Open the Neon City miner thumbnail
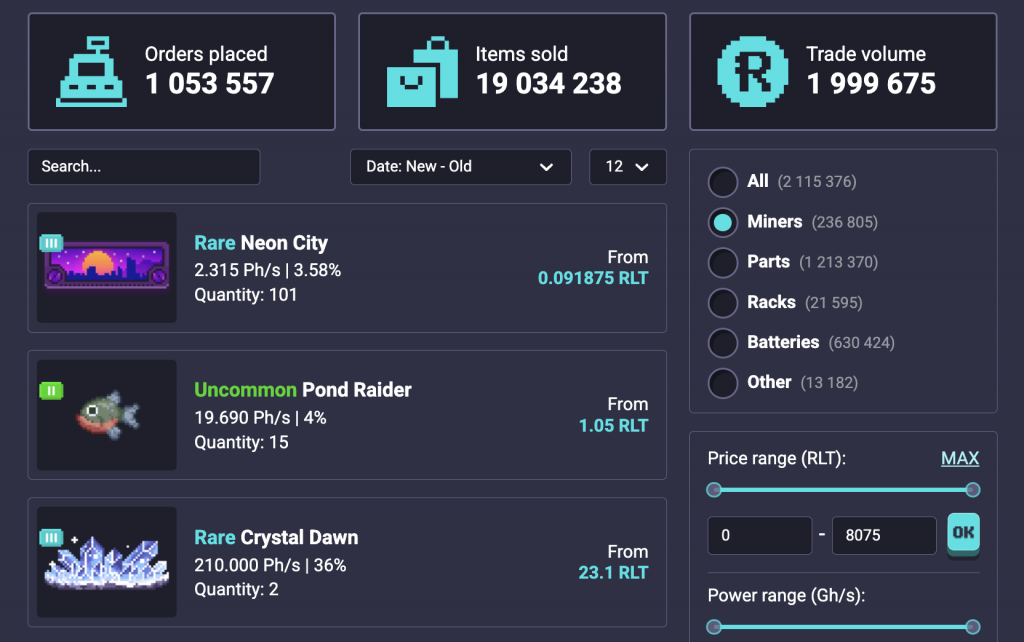This screenshot has height=642, width=1024. pos(106,267)
